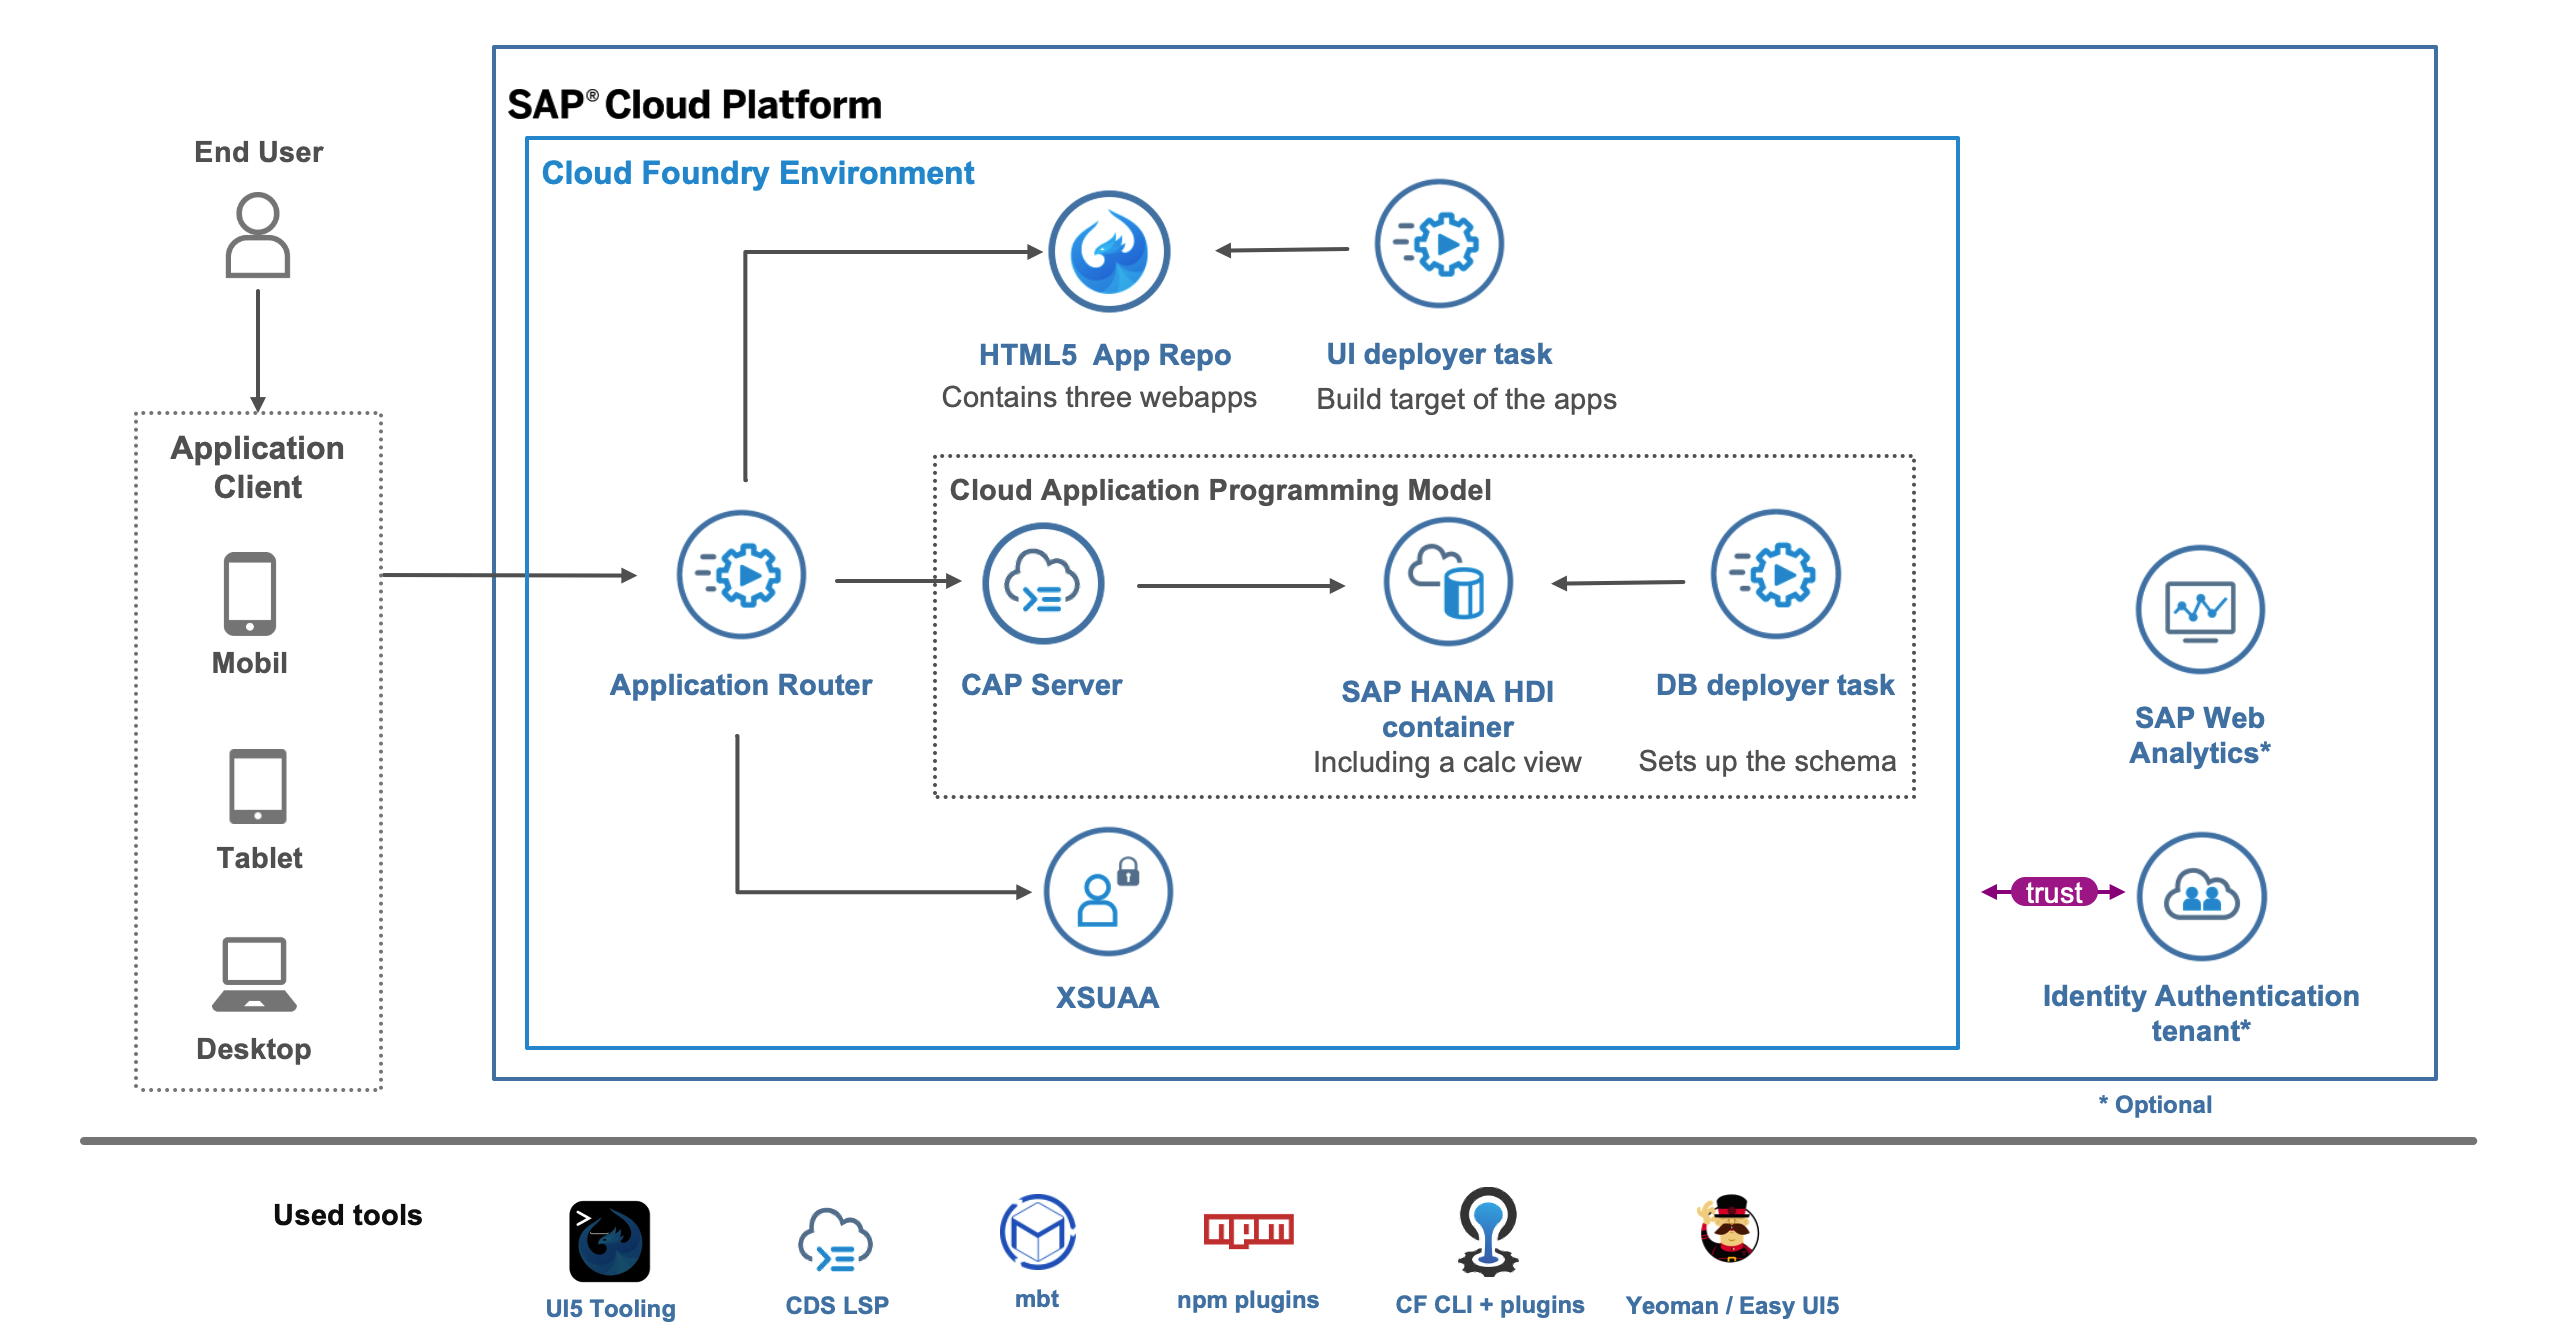Click the 'Including a calc view' text
The height and width of the screenshot is (1324, 2553).
(x=1447, y=762)
